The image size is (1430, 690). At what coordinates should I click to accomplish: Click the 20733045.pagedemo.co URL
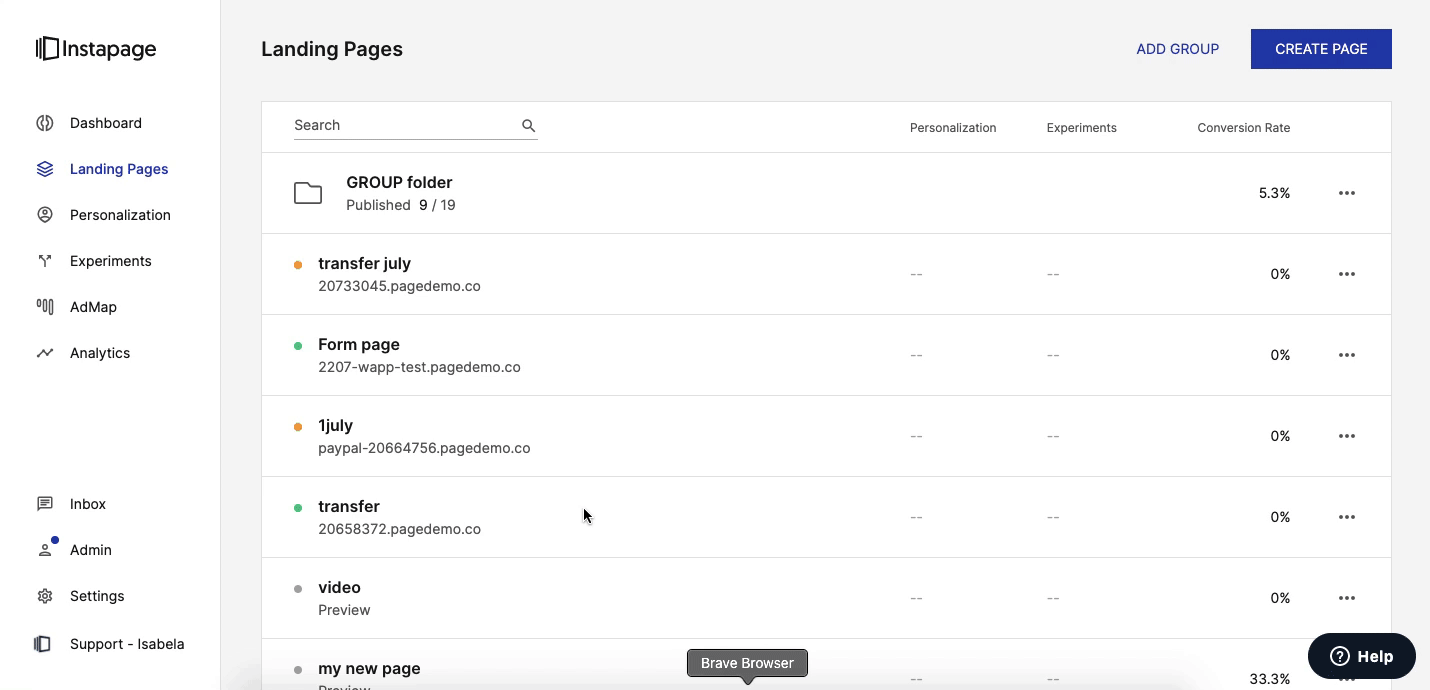399,286
